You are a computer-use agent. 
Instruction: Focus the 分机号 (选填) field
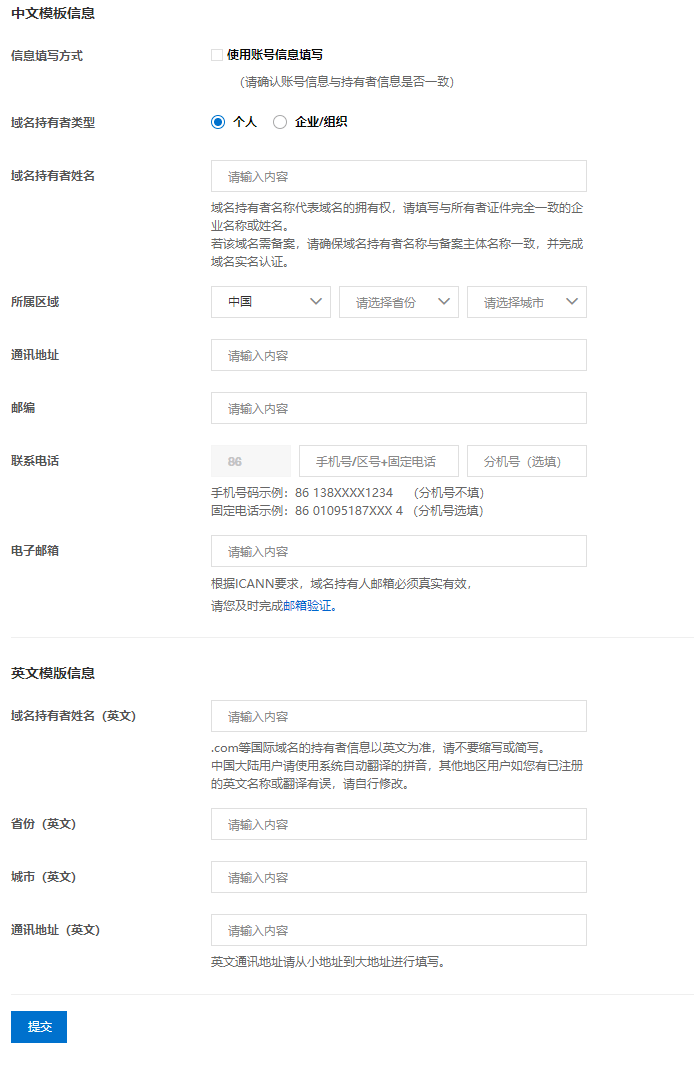pyautogui.click(x=527, y=461)
